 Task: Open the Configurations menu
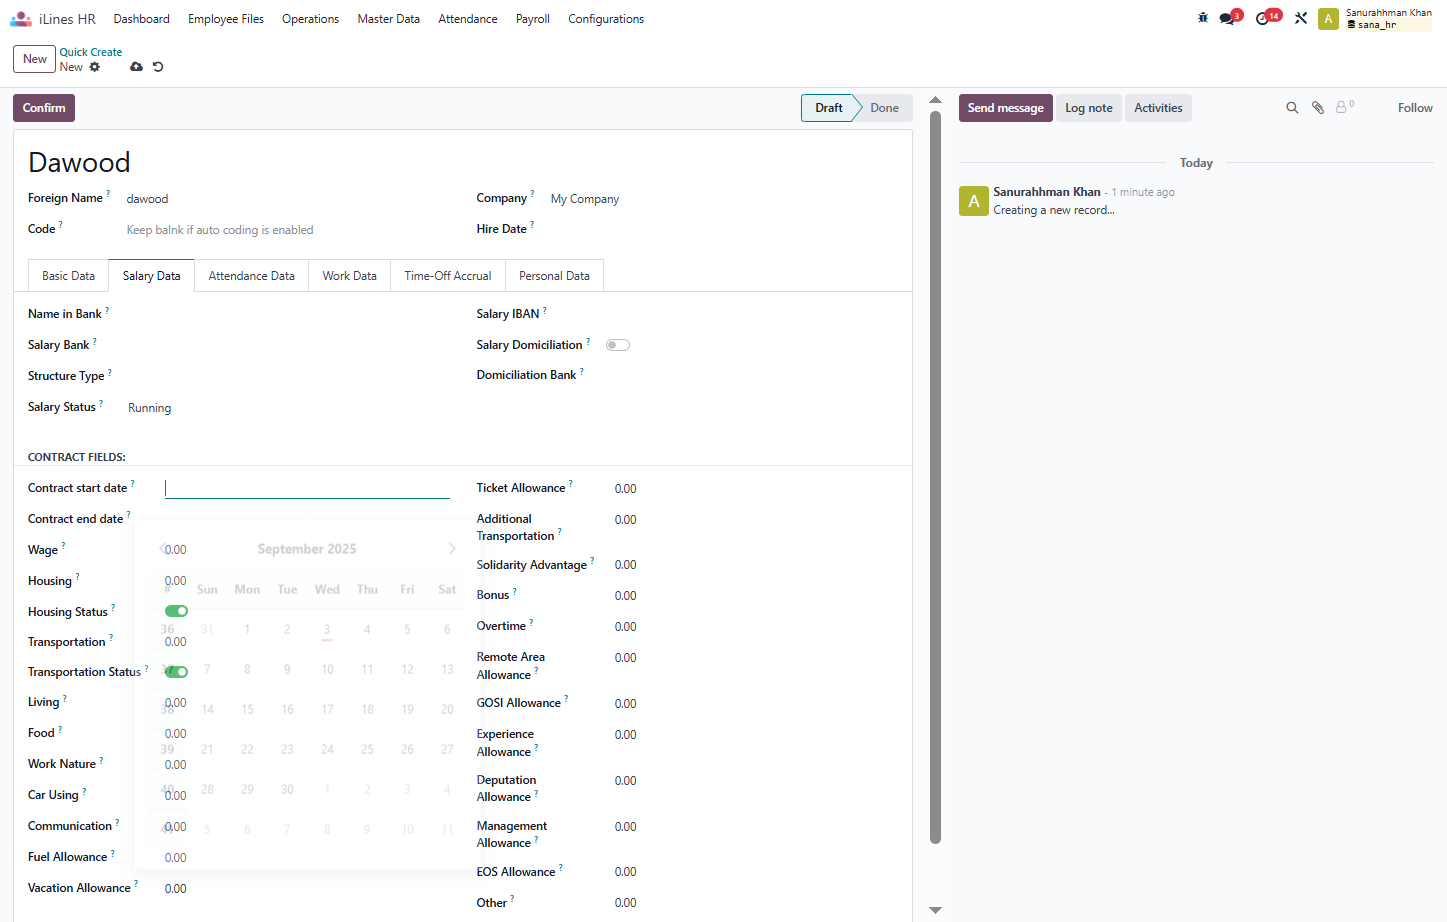tap(606, 19)
